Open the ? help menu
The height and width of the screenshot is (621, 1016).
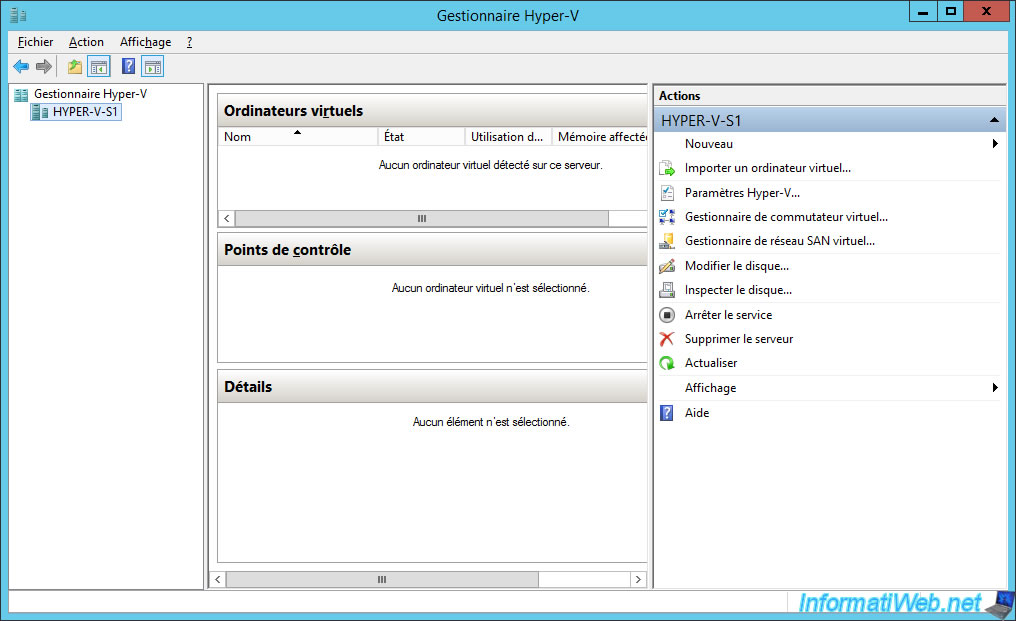(x=189, y=42)
